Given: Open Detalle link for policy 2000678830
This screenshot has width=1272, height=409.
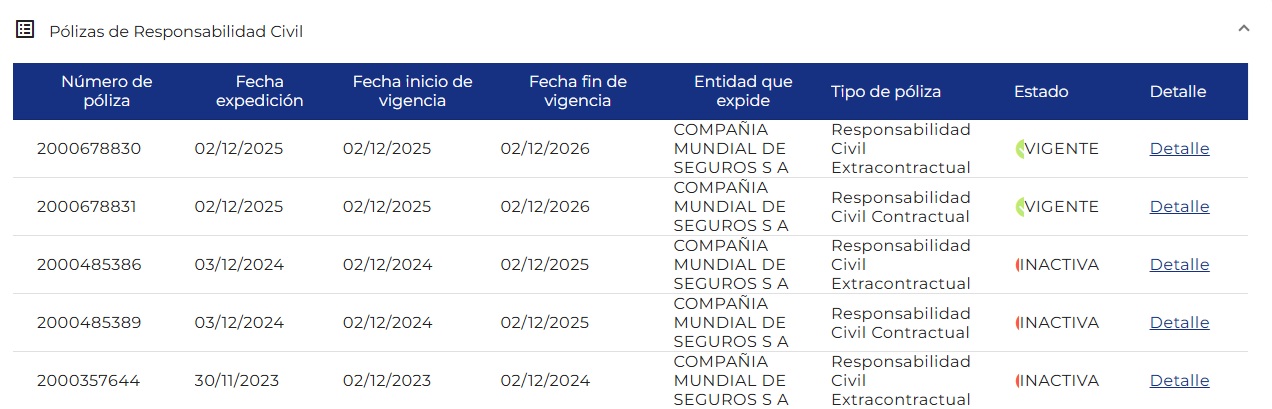Looking at the screenshot, I should (x=1179, y=149).
